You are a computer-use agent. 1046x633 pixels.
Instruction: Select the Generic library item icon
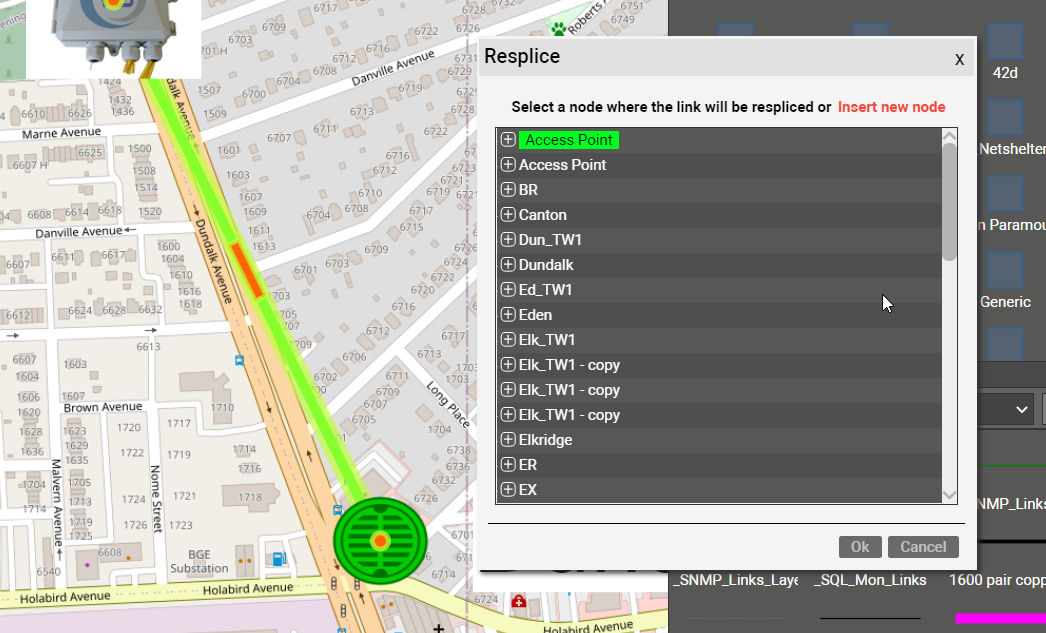(x=1004, y=270)
